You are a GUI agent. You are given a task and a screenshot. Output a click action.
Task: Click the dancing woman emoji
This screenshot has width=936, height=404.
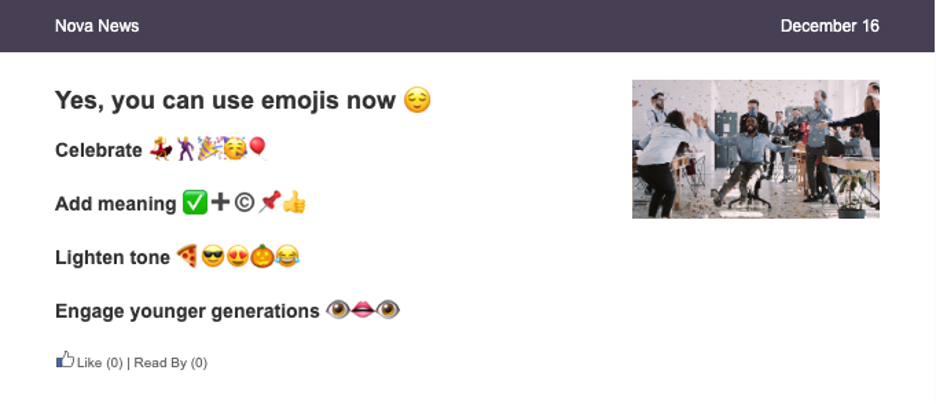[161, 149]
